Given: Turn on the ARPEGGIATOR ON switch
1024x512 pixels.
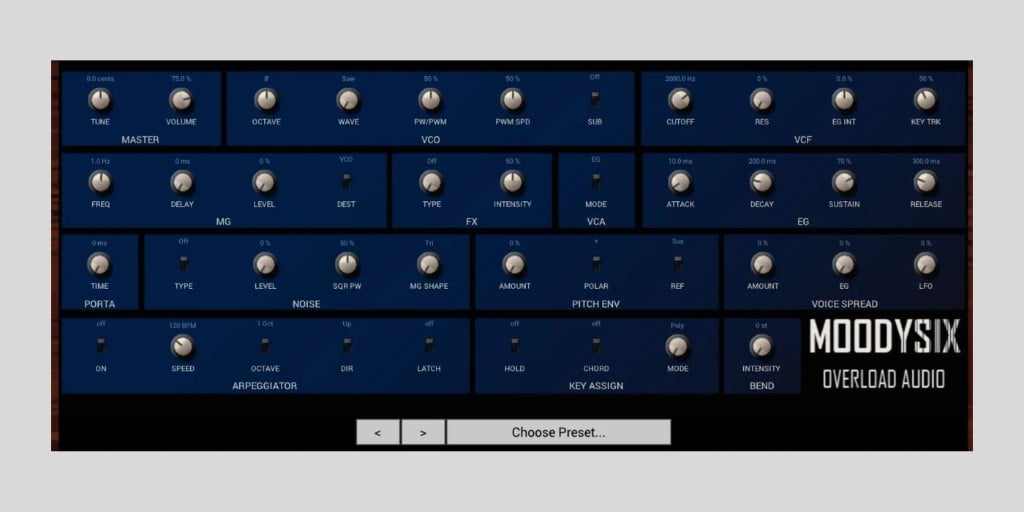Looking at the screenshot, I should (x=101, y=346).
